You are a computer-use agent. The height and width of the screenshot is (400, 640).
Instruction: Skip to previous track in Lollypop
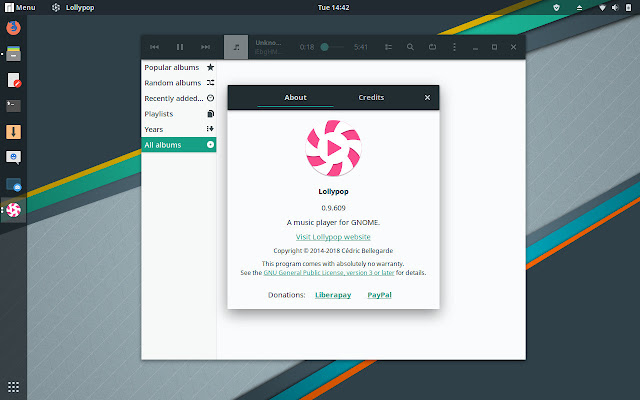154,47
